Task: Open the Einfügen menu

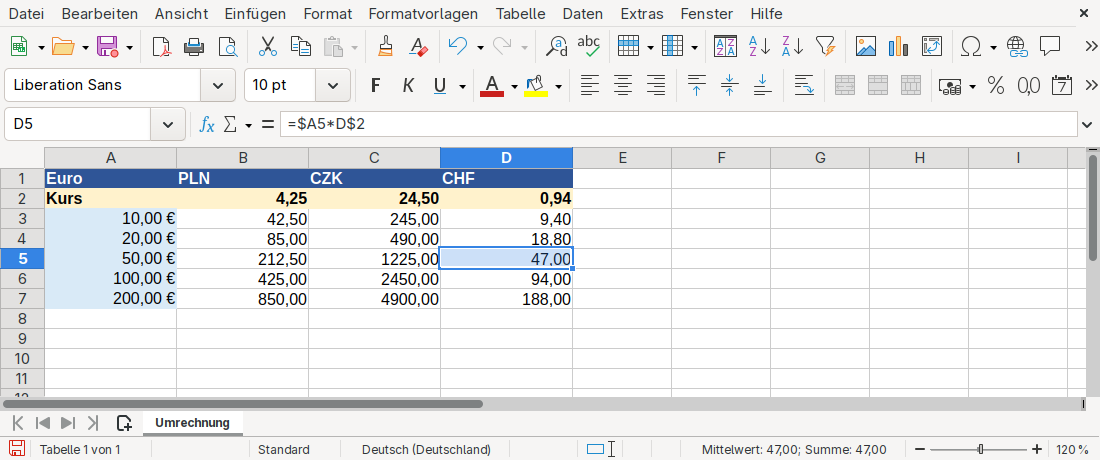Action: coord(255,14)
